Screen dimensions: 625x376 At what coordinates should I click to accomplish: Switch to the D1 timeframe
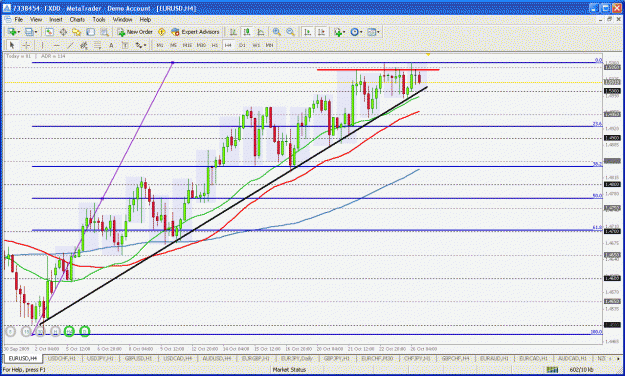[x=242, y=45]
